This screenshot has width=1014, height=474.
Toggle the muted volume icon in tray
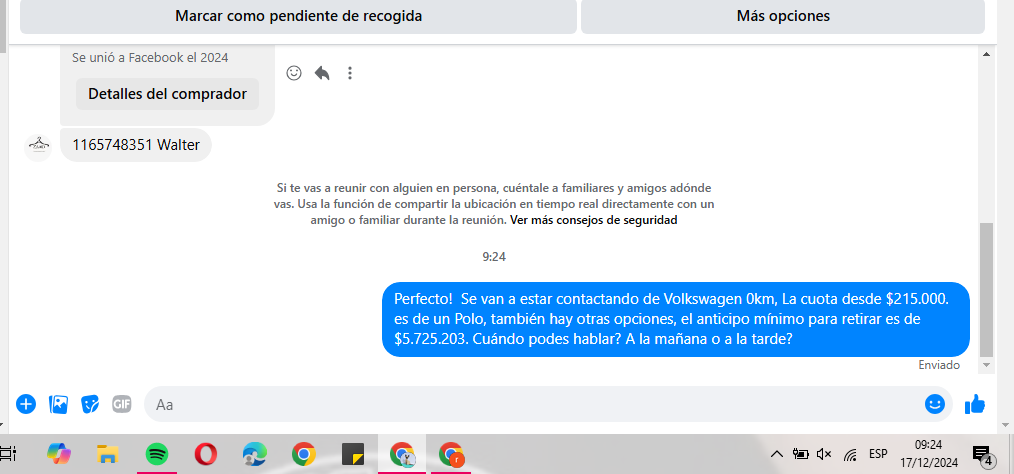click(x=824, y=454)
